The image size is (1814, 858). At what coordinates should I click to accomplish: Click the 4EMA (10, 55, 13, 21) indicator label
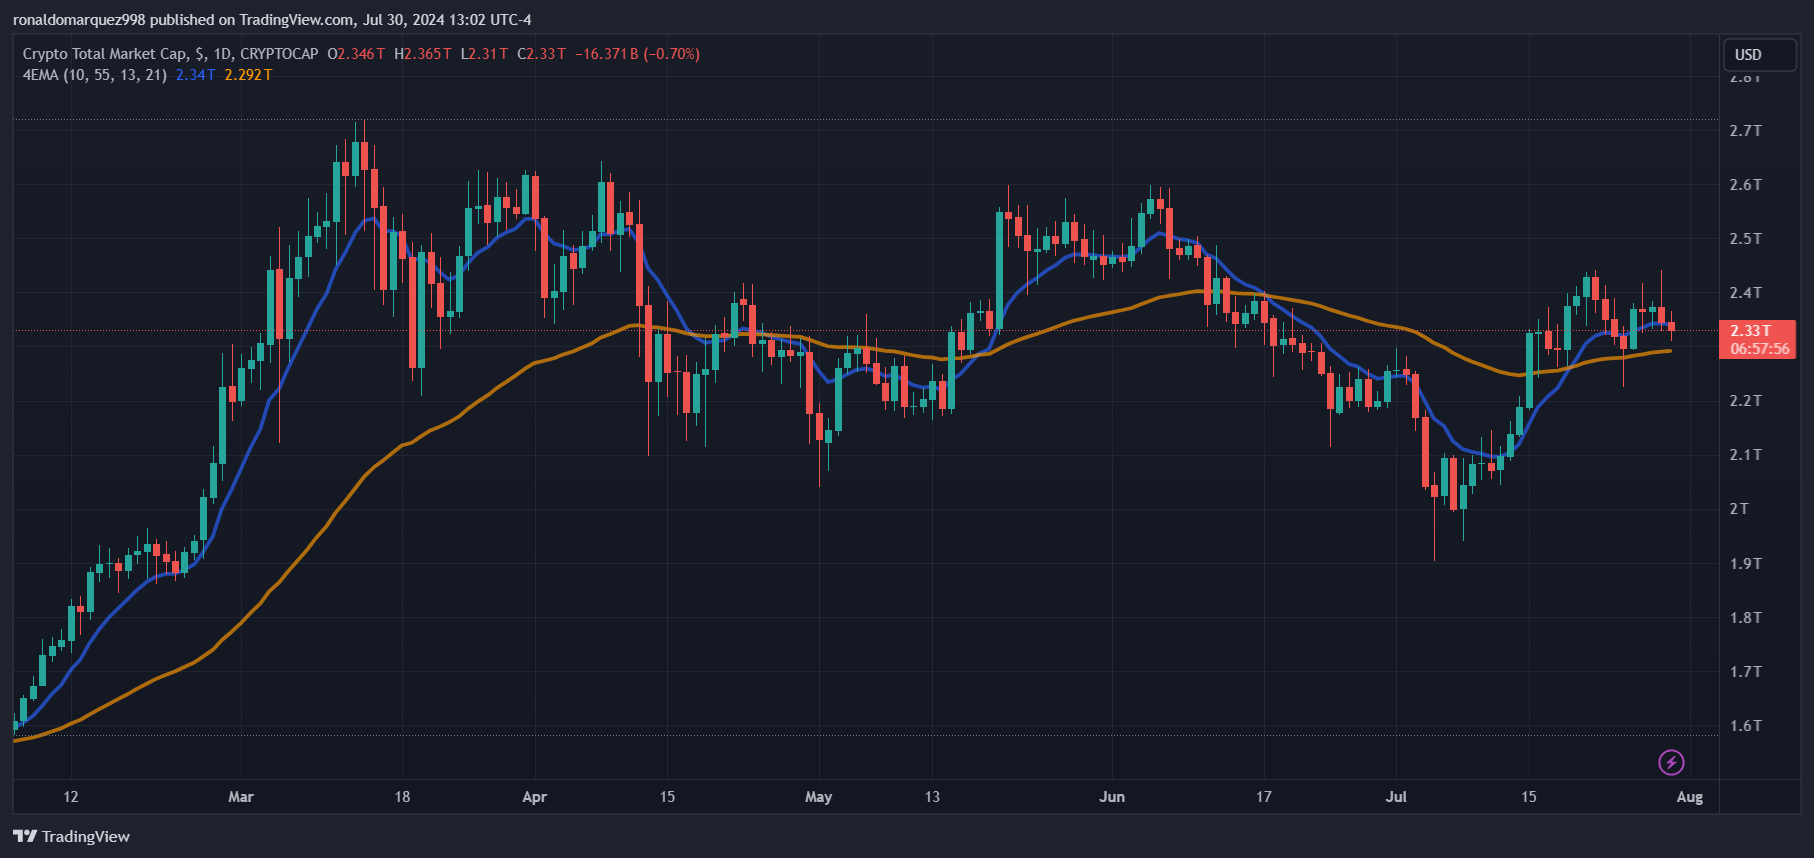[95, 75]
